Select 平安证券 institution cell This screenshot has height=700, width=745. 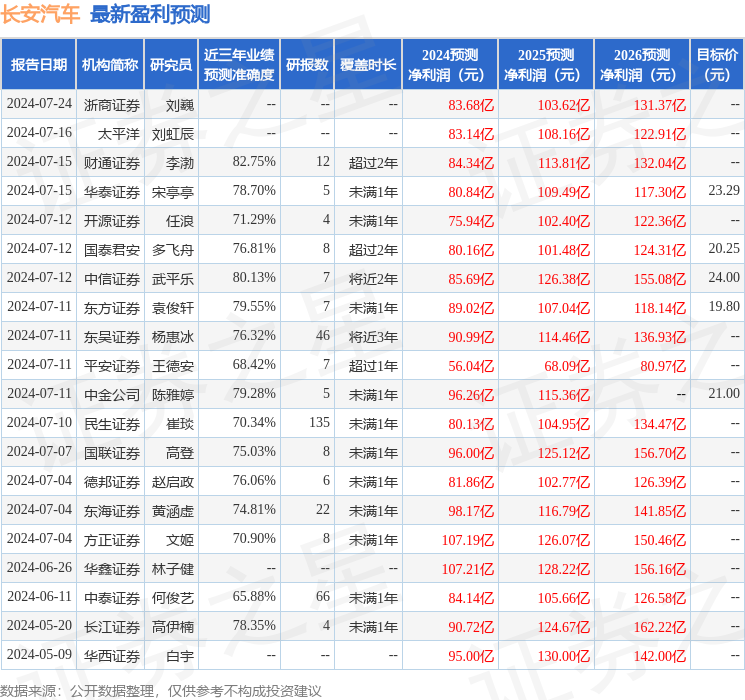(x=112, y=366)
